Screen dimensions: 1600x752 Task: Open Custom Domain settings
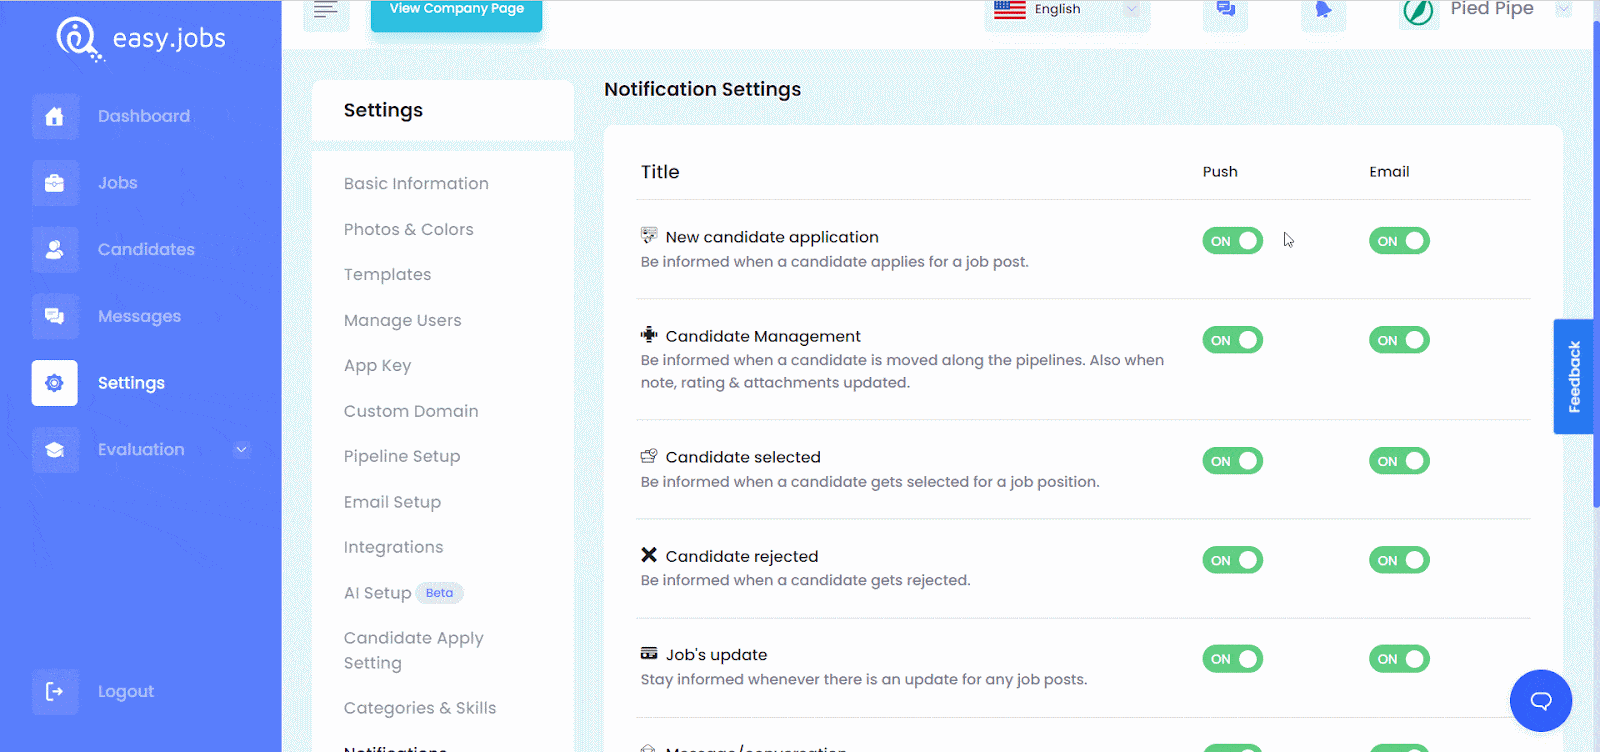pyautogui.click(x=411, y=411)
